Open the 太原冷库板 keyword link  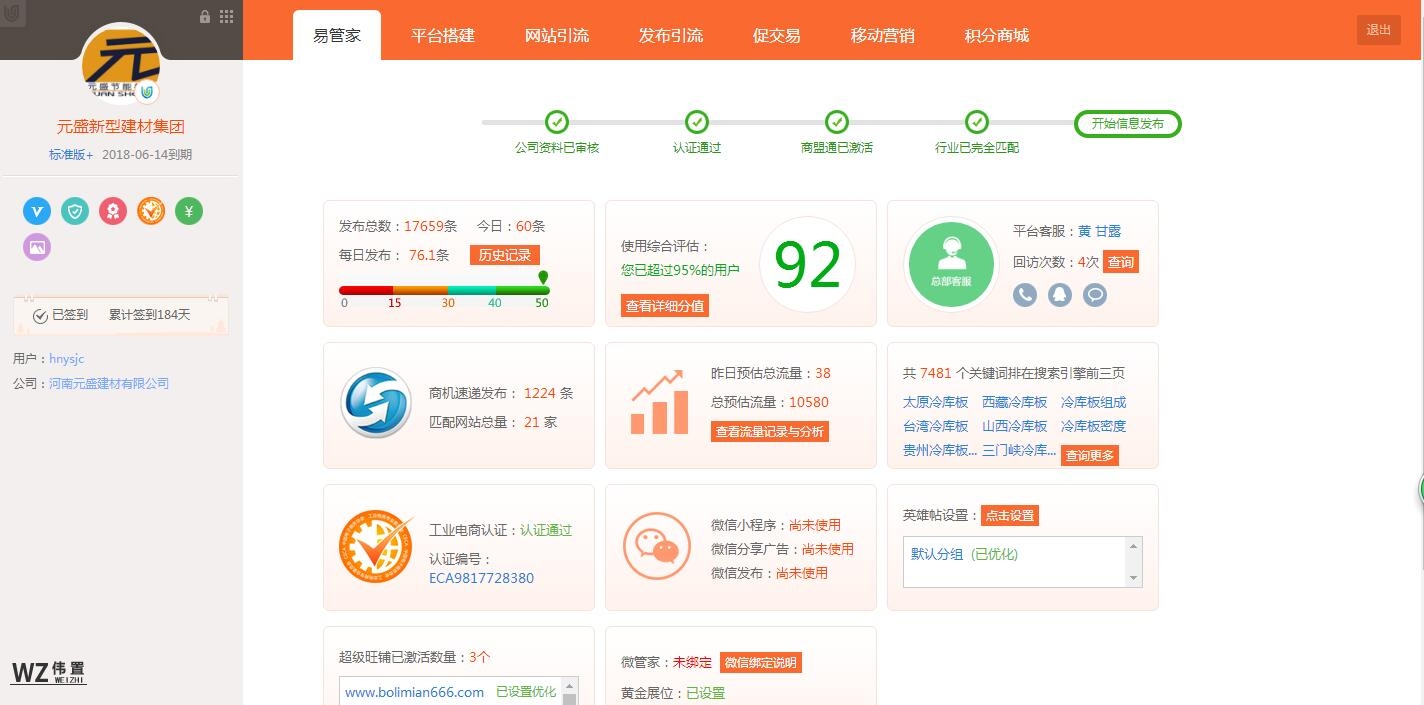(936, 402)
